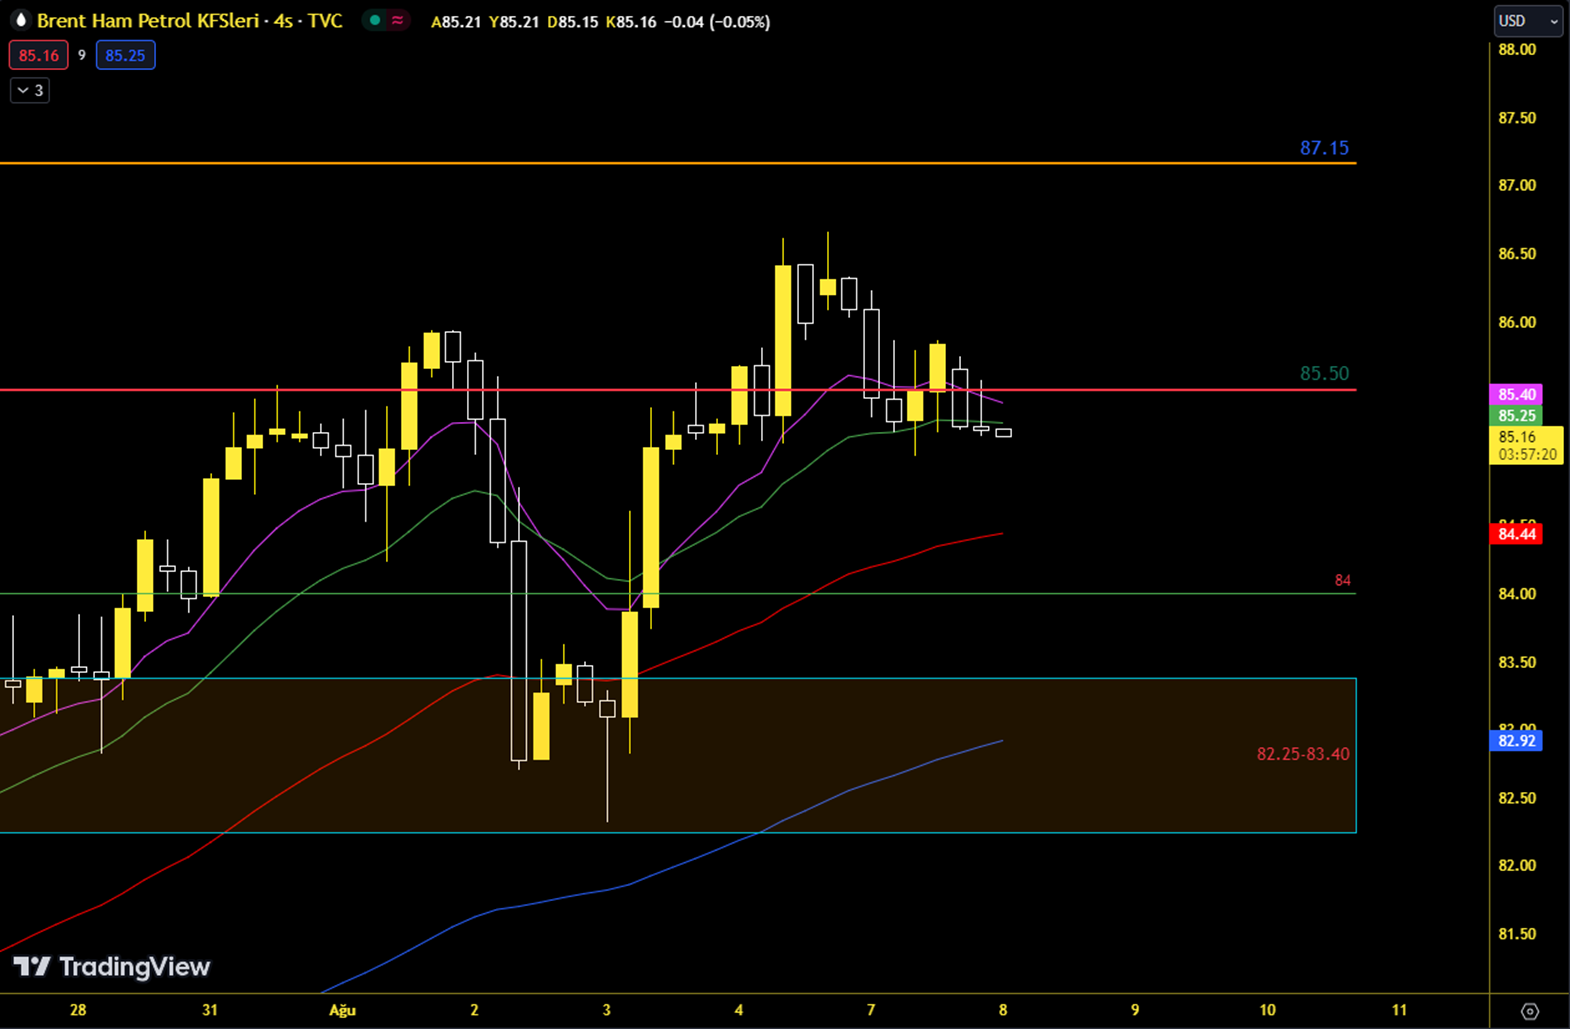Click the price change -0.04 (-0.05%) text
This screenshot has width=1570, height=1029.
(717, 21)
